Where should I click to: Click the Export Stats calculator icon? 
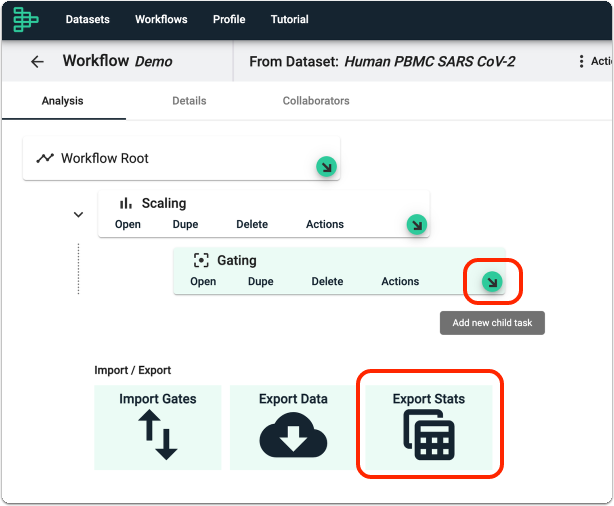click(429, 435)
